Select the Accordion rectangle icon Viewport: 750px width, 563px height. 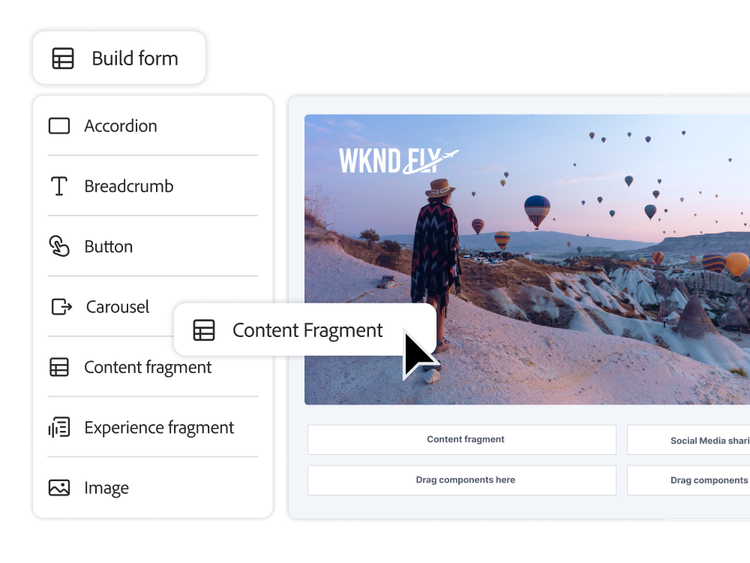click(59, 126)
